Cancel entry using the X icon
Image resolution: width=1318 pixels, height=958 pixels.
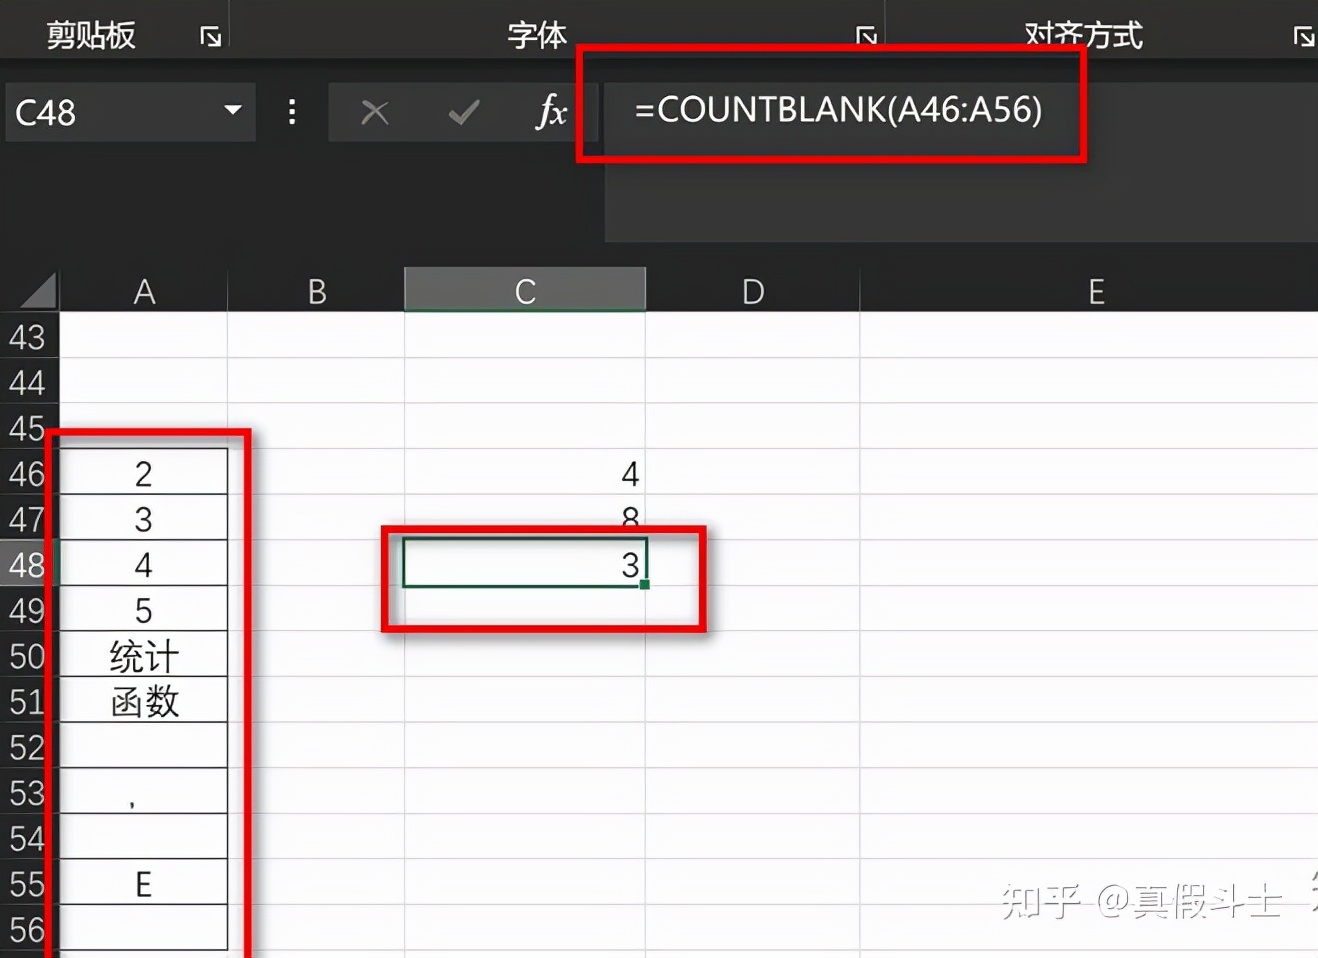pos(375,112)
